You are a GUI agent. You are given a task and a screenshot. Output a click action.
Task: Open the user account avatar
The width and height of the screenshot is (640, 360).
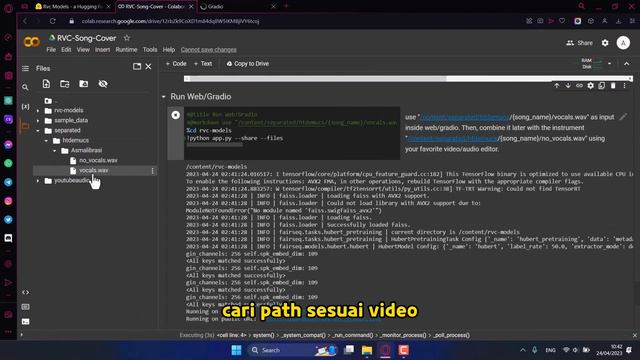coord(623,43)
